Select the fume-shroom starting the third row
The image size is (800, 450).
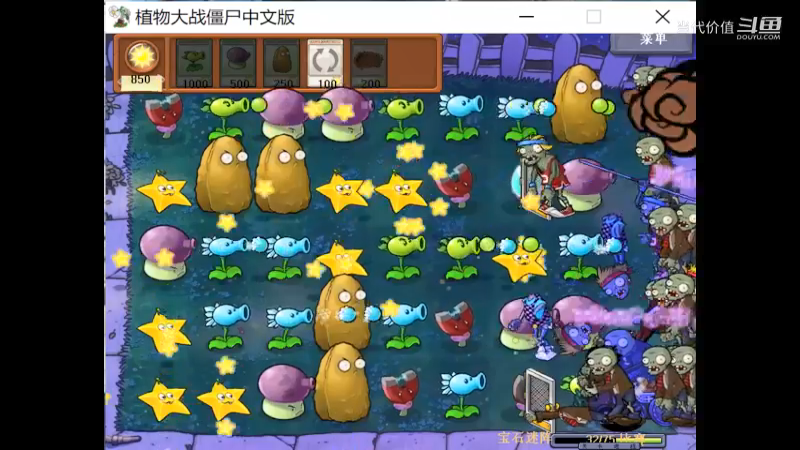coord(166,252)
